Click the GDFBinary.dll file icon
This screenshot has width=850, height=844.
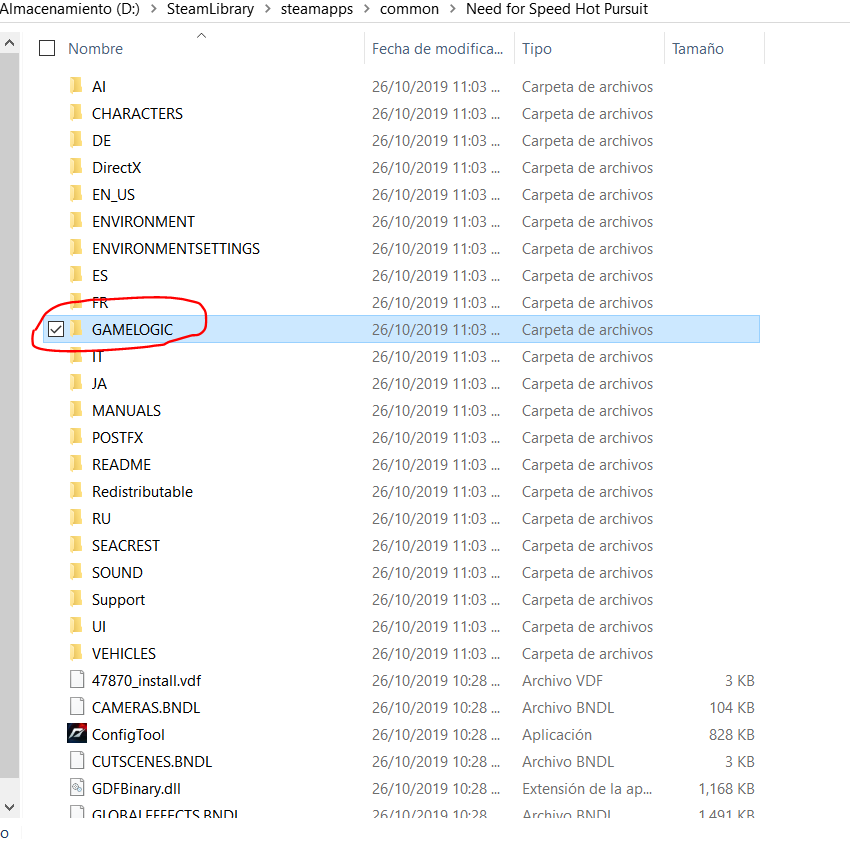(77, 788)
